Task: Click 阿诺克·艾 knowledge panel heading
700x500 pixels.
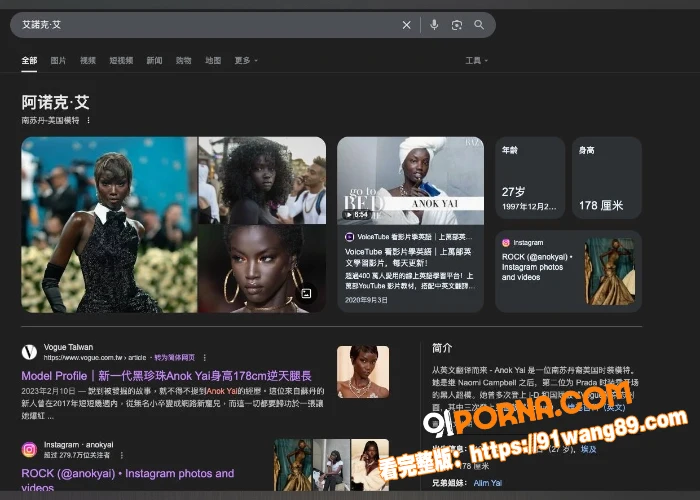Action: [55, 102]
